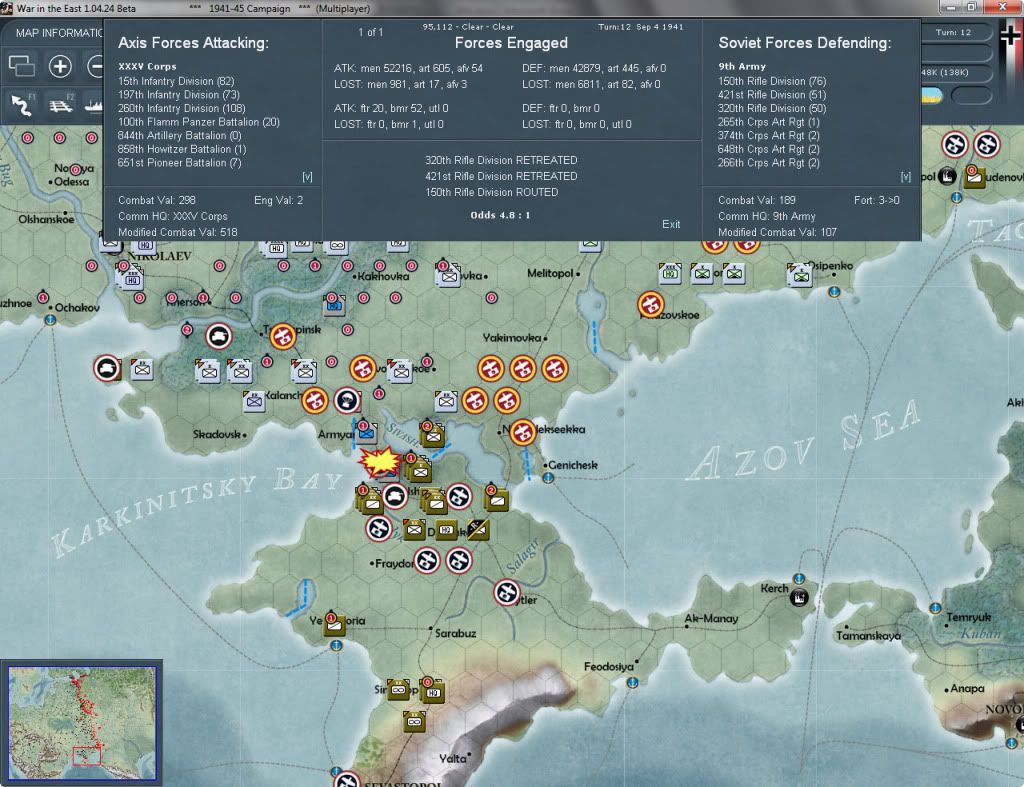Click the 421st Rifle Division (51) entry

coord(772,95)
